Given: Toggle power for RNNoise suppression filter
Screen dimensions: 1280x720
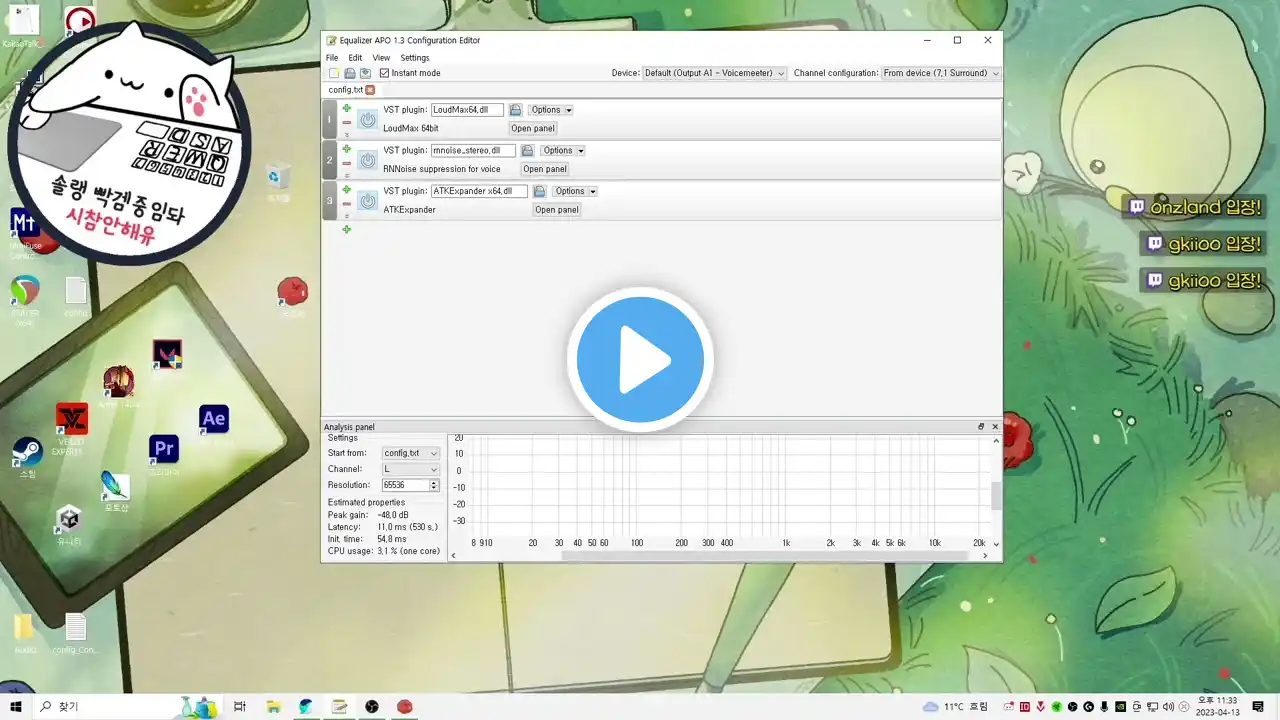Looking at the screenshot, I should click(367, 160).
